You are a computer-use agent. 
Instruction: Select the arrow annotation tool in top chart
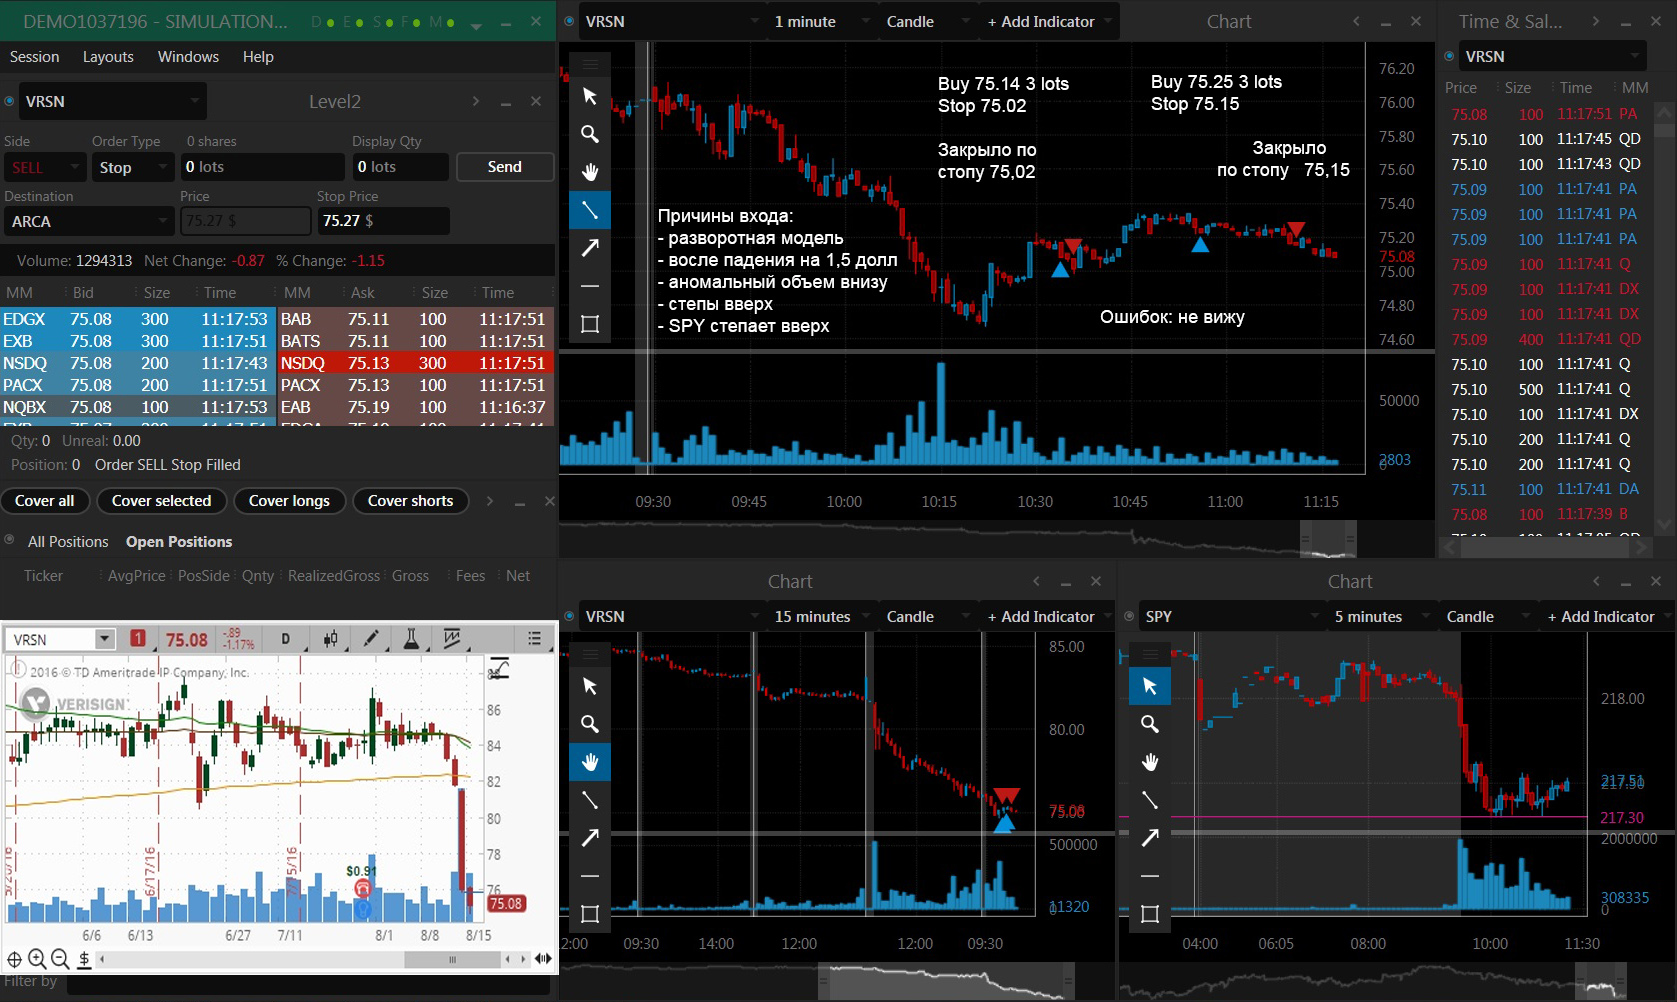pyautogui.click(x=590, y=248)
